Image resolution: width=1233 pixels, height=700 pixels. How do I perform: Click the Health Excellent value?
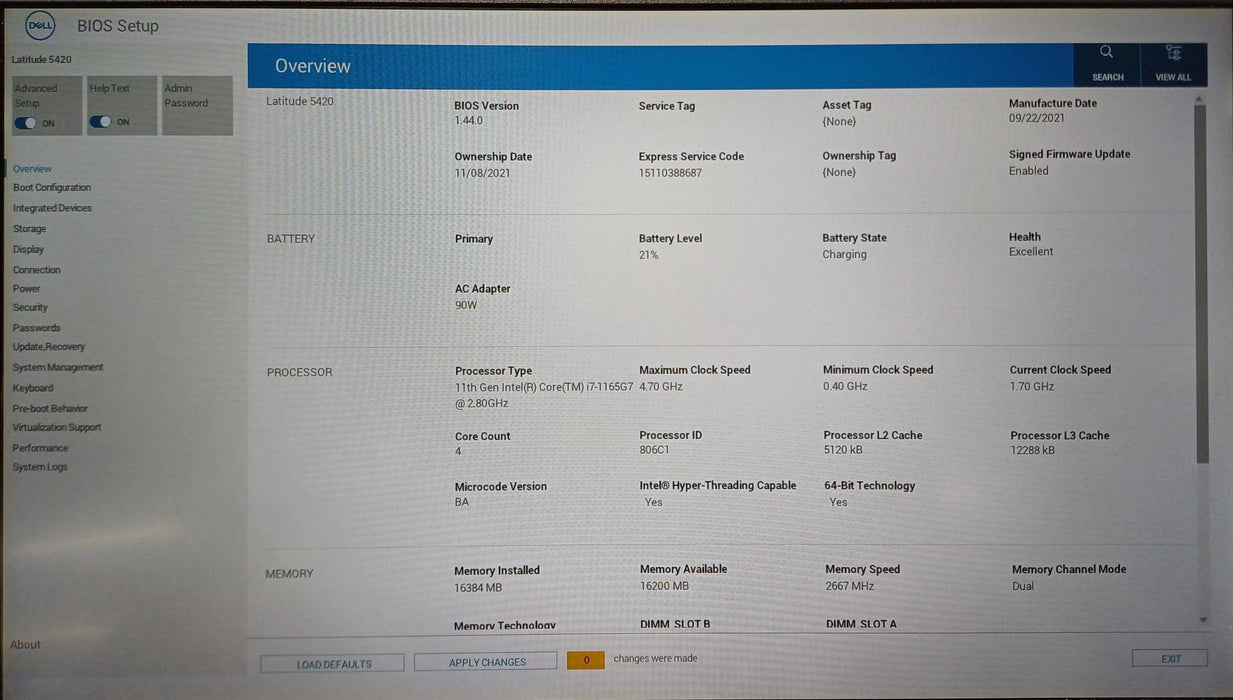tap(1031, 252)
